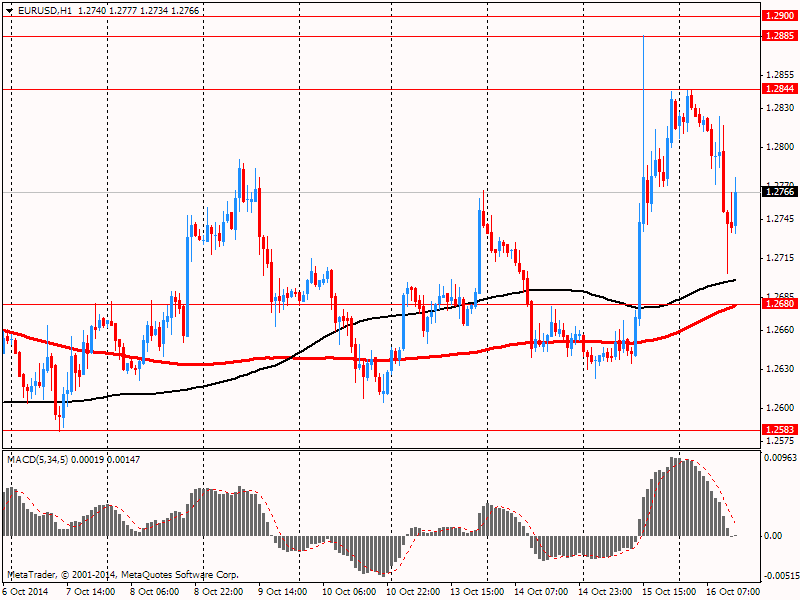Click the MACD values 0.00019 0.00147
Screen dimensions: 800x600
(106, 460)
